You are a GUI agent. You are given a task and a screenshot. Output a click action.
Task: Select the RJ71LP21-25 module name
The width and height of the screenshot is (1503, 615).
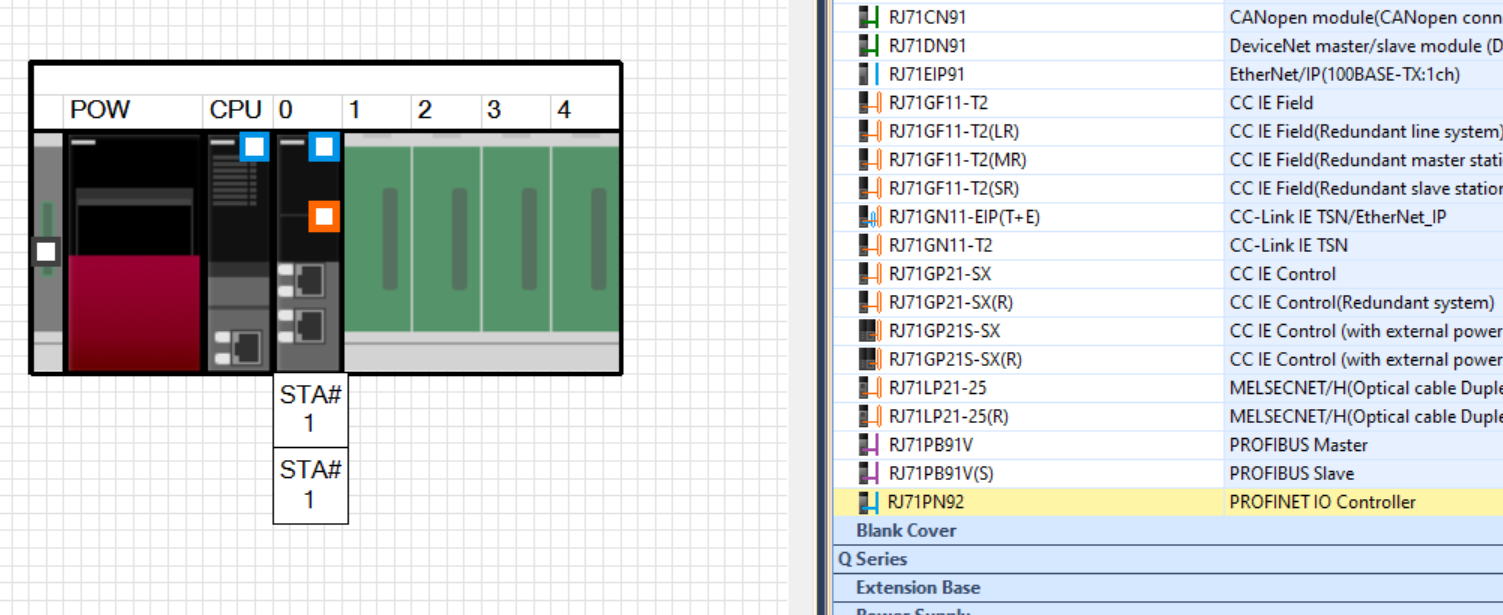(937, 388)
